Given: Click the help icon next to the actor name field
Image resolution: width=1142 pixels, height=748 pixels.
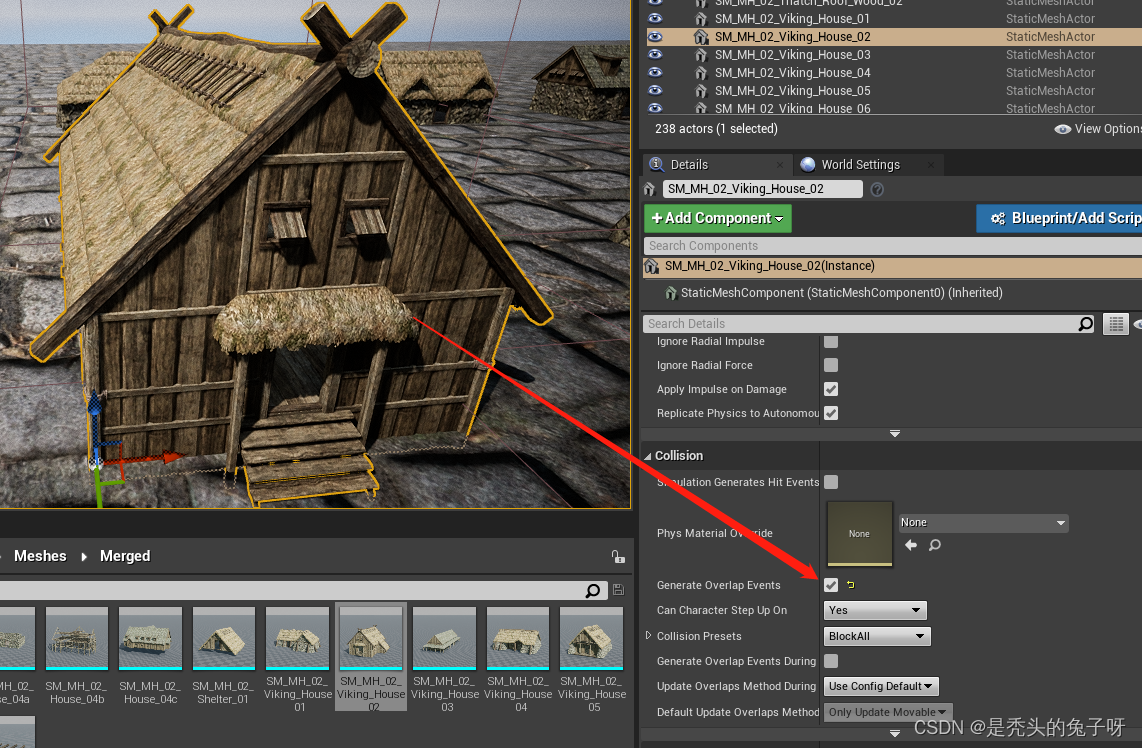Looking at the screenshot, I should tap(876, 189).
